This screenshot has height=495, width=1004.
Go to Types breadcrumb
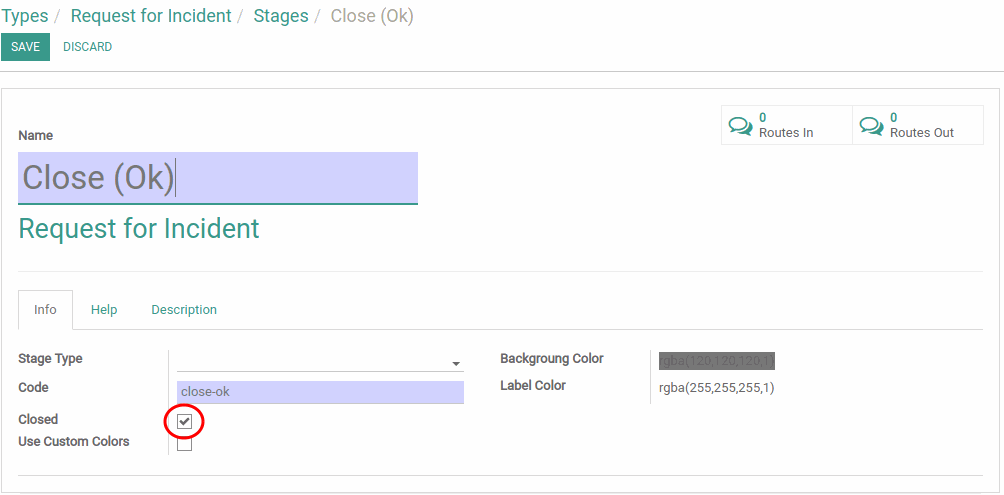[24, 16]
